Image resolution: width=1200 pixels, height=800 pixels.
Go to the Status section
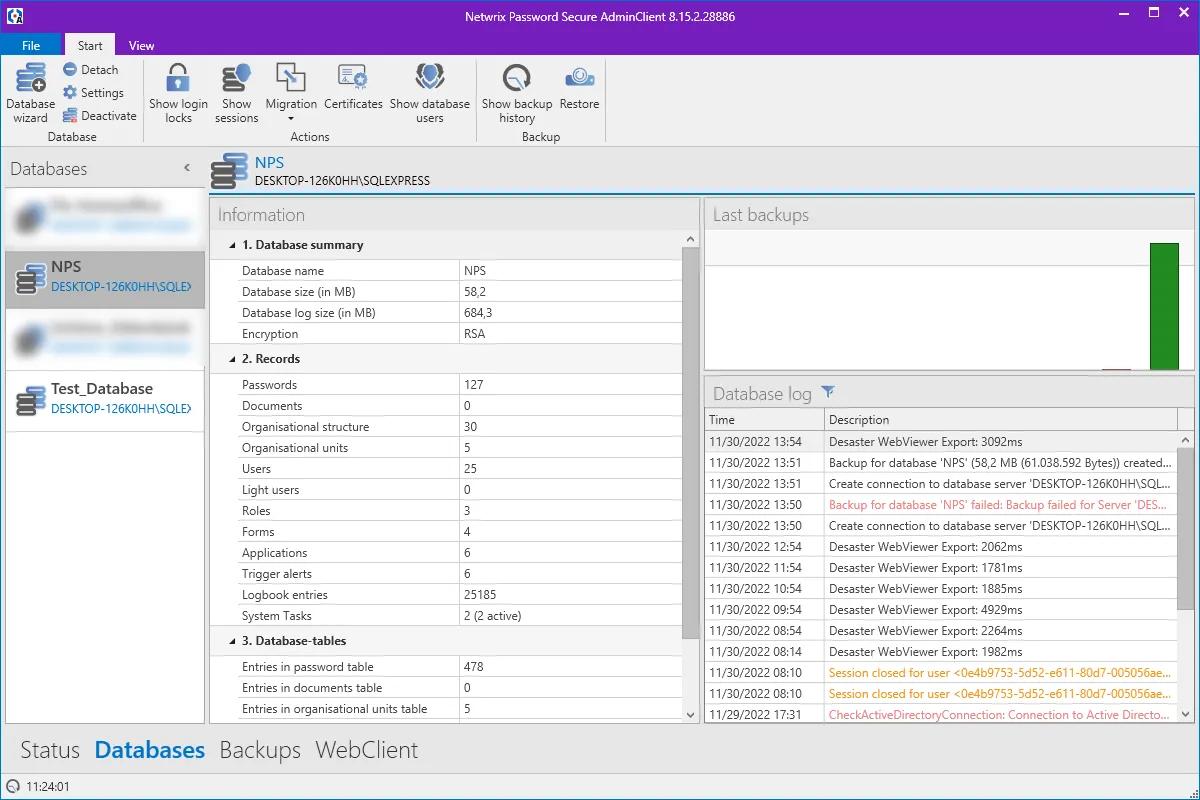click(x=50, y=750)
